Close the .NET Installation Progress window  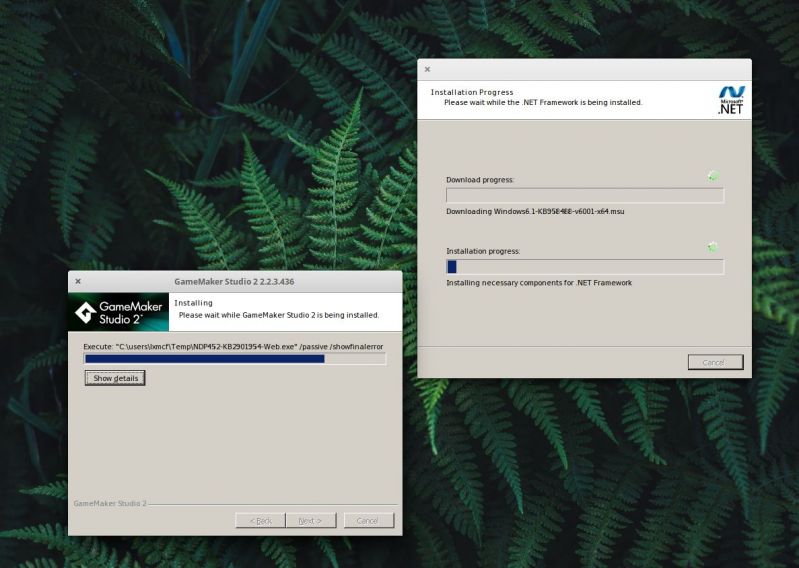click(428, 69)
